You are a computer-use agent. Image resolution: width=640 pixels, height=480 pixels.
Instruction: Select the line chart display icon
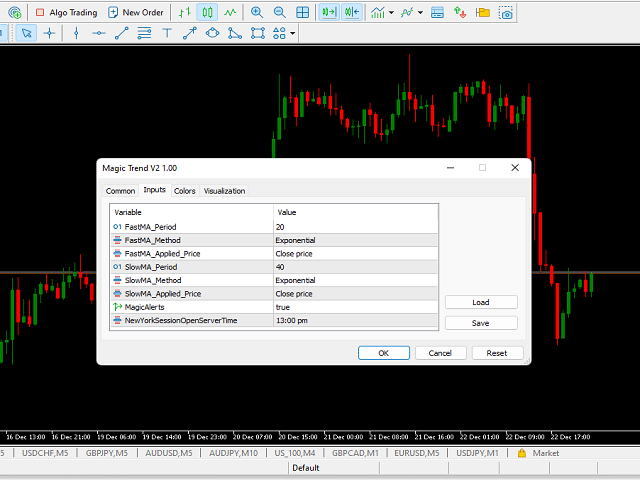[230, 13]
